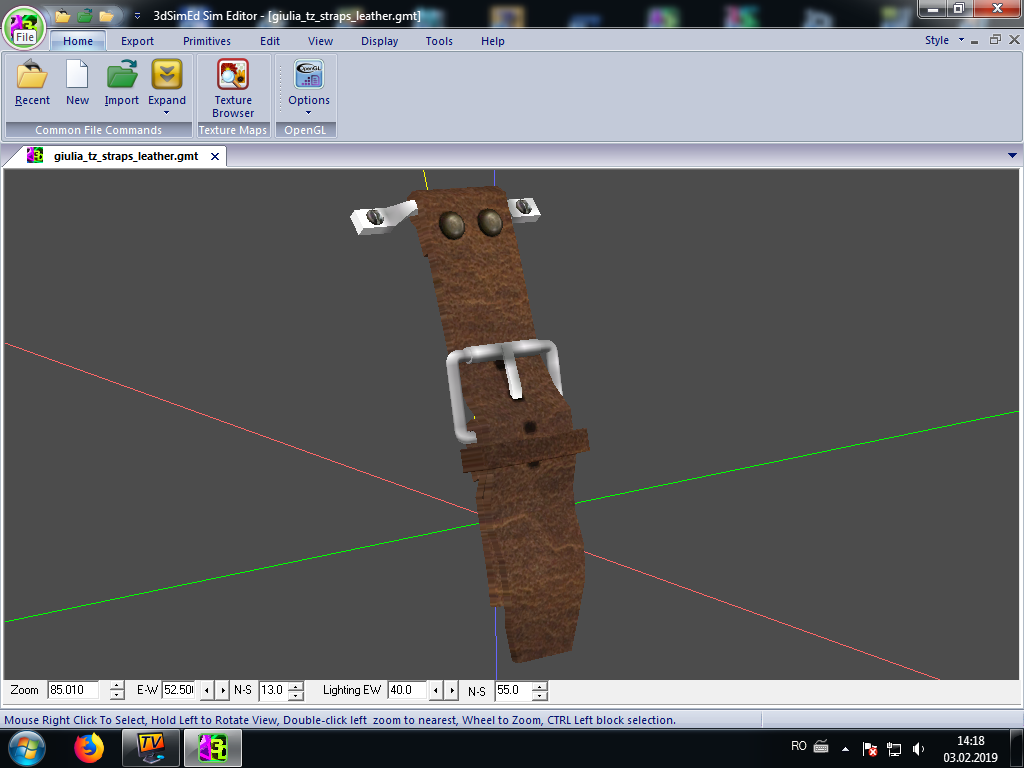Click the view E-W value field
The width and height of the screenshot is (1024, 768).
(x=178, y=690)
